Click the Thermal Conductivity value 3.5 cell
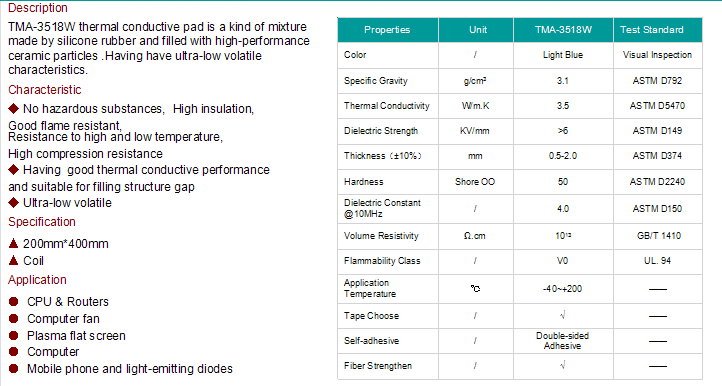Screen dimensions: 722x386 [x=563, y=105]
